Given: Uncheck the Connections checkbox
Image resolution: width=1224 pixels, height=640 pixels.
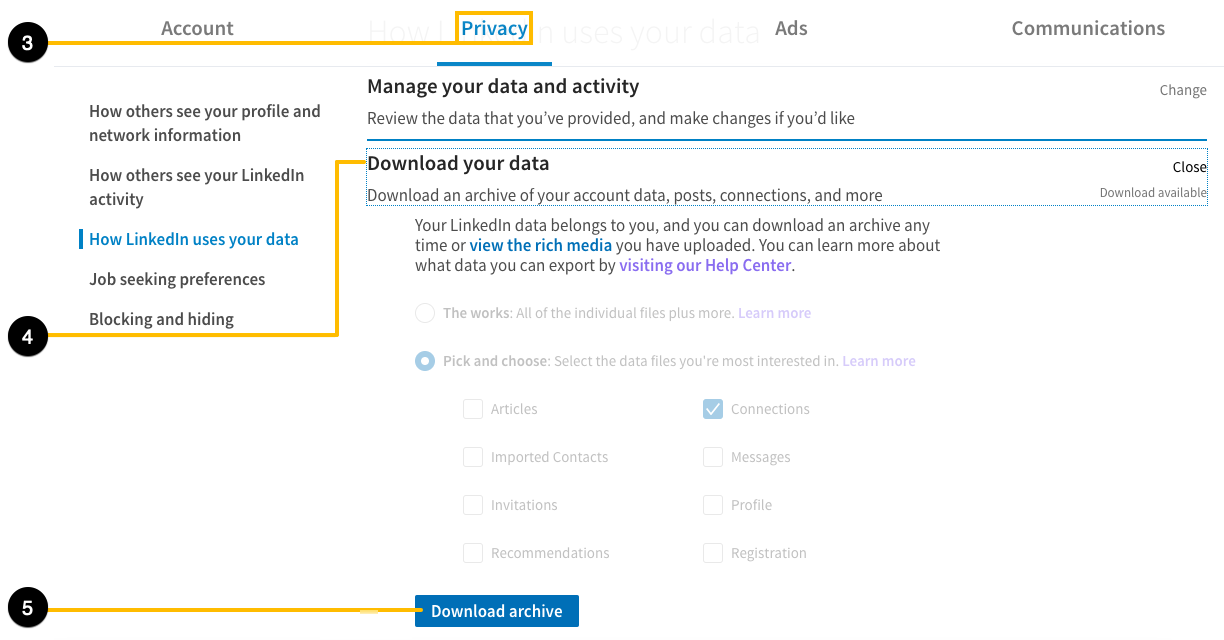Looking at the screenshot, I should point(713,409).
